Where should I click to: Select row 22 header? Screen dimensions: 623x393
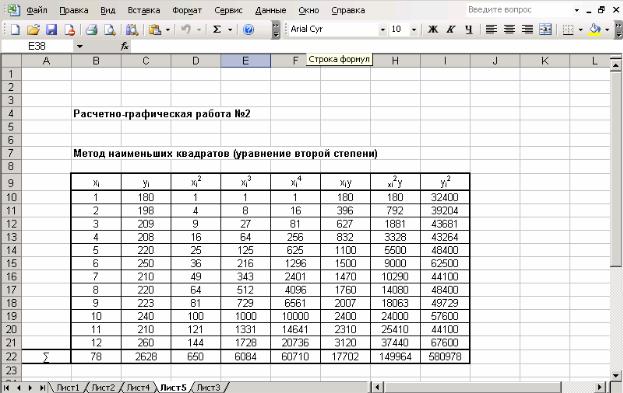coord(11,356)
